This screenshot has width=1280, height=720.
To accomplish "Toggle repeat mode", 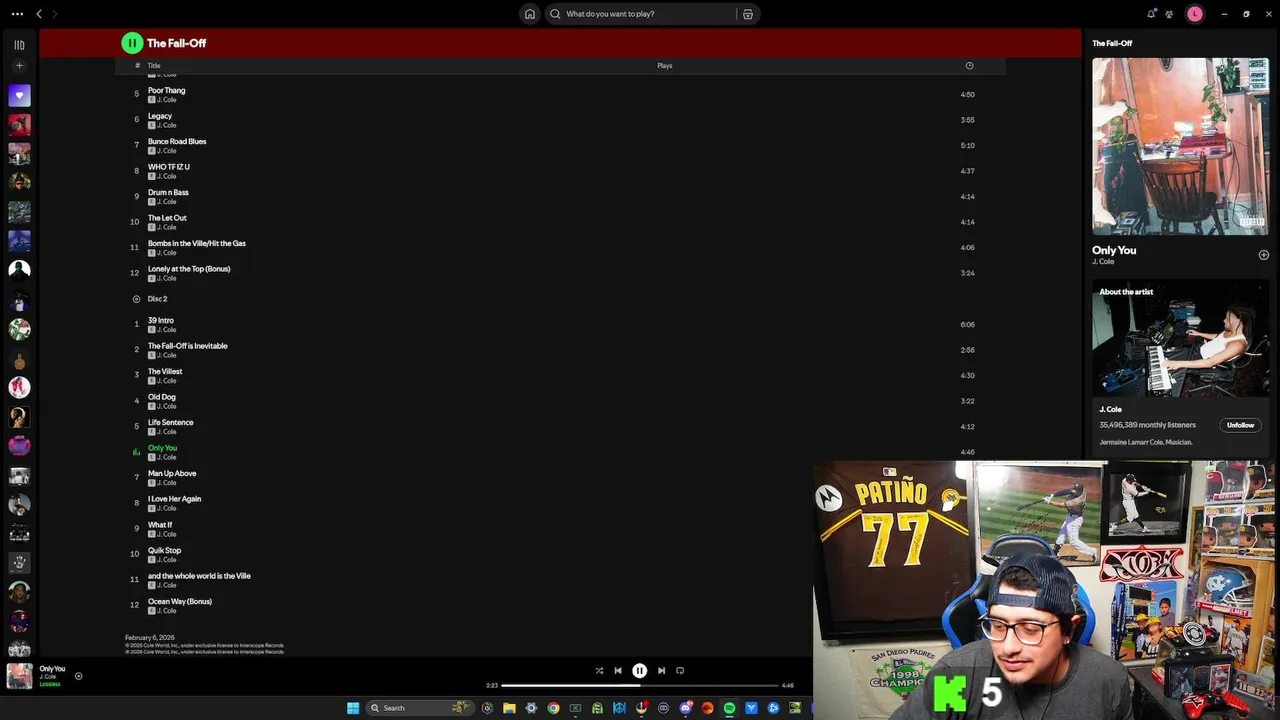I will 680,671.
